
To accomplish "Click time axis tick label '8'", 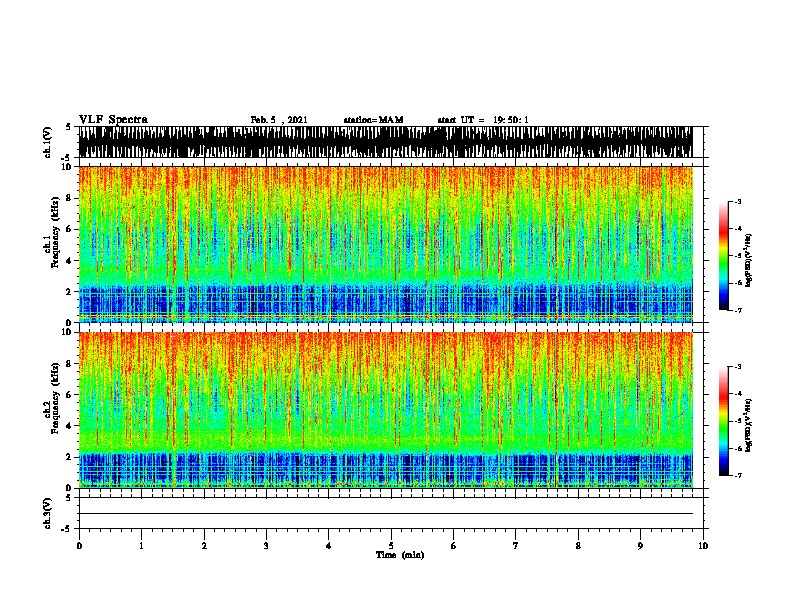I will [x=578, y=546].
